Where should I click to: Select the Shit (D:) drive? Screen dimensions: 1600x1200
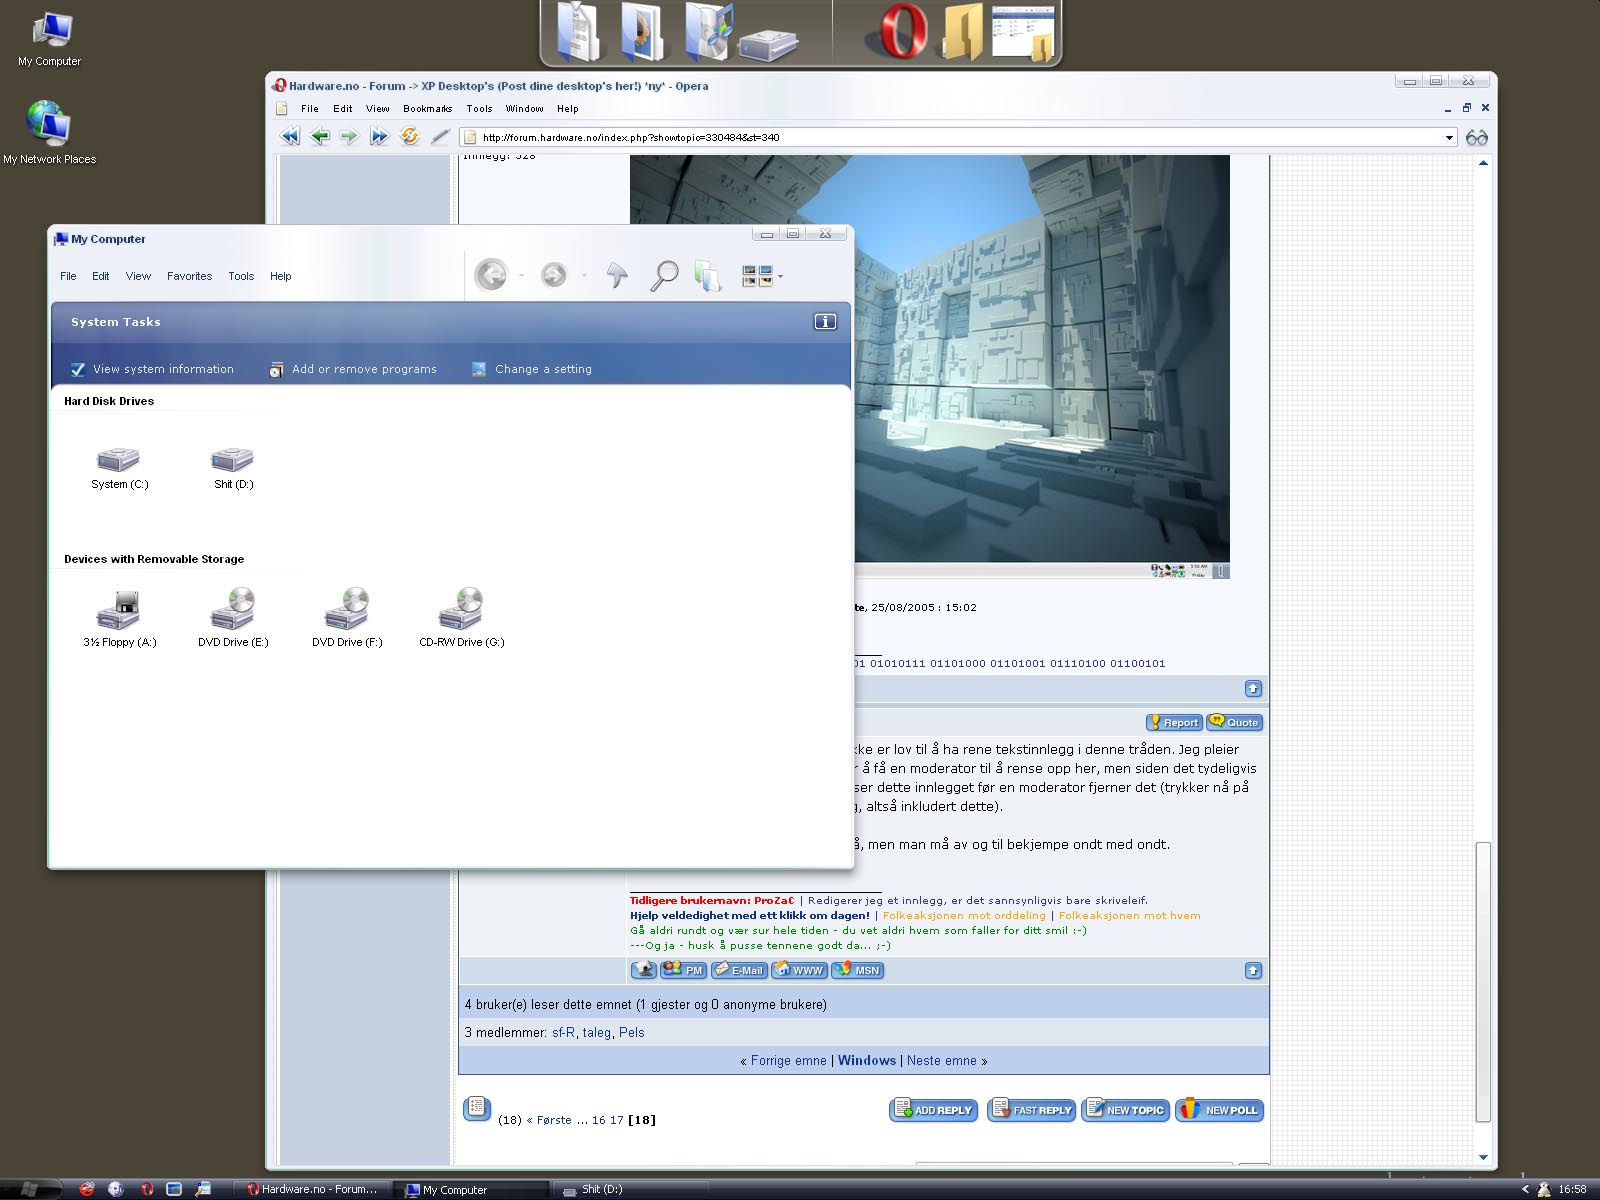click(x=233, y=467)
